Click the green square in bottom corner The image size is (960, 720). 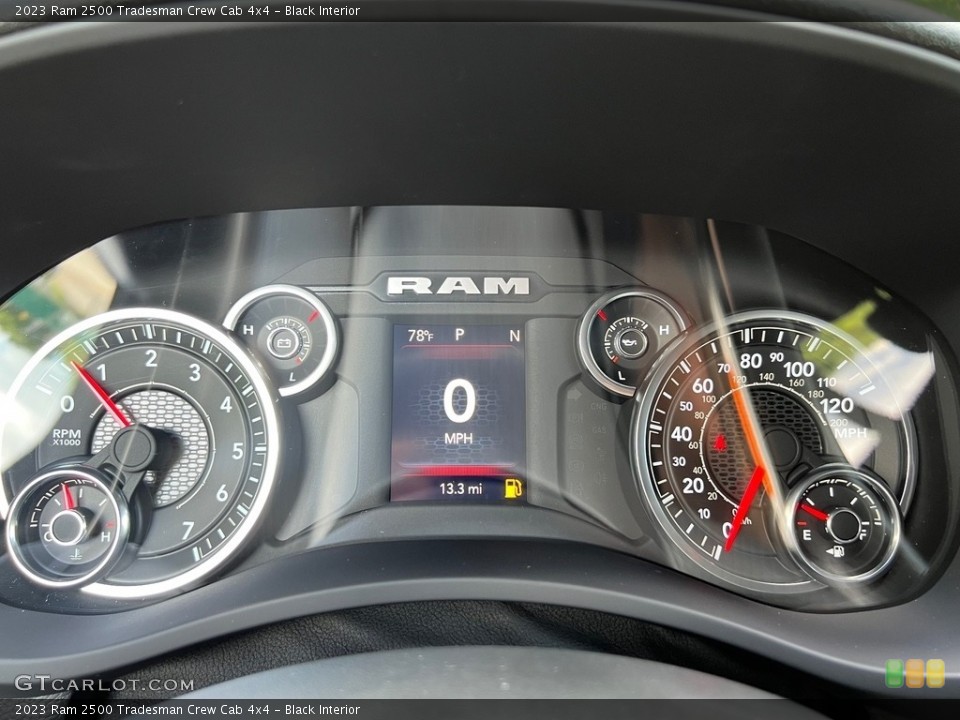(x=894, y=673)
